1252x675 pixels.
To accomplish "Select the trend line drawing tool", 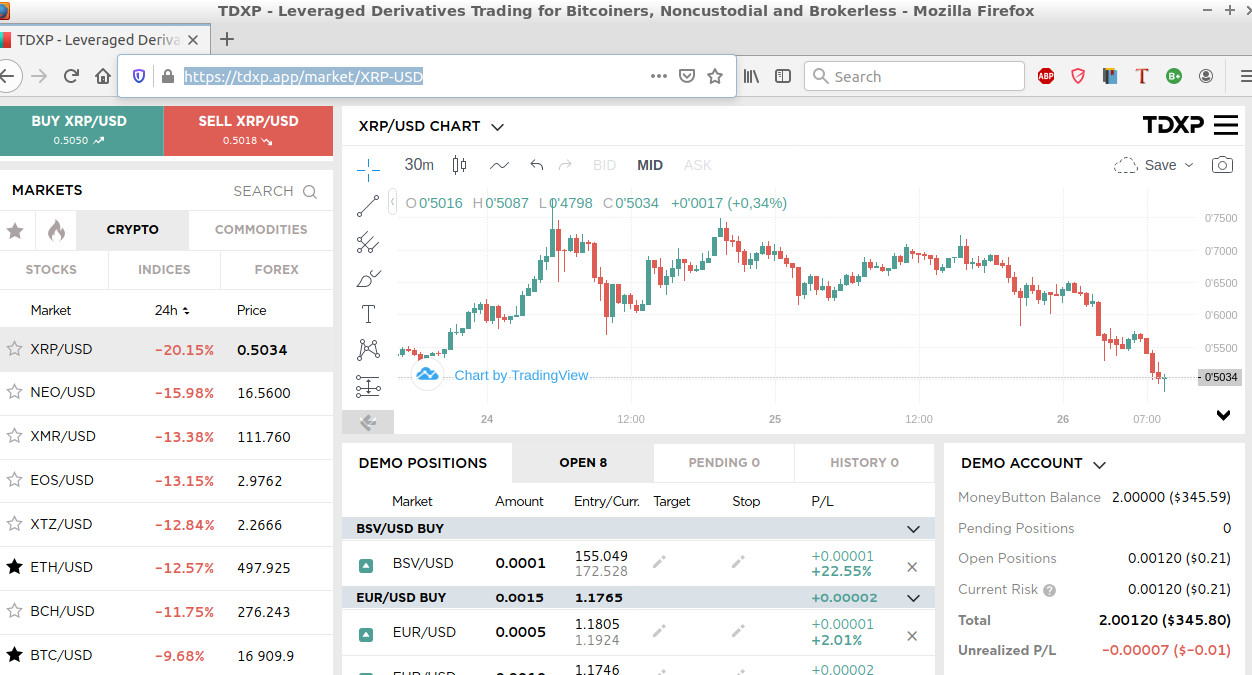I will tap(368, 206).
